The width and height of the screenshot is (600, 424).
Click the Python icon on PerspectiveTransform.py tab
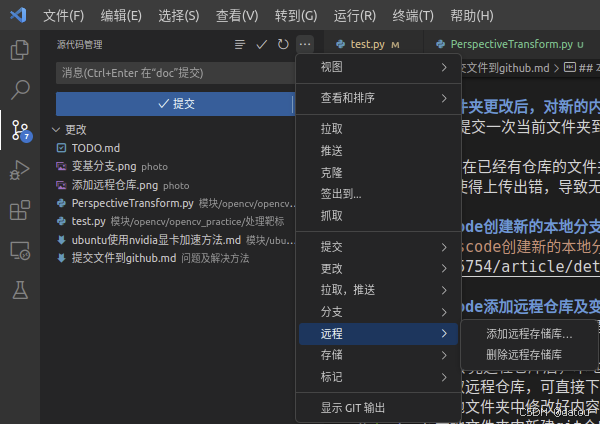click(440, 44)
